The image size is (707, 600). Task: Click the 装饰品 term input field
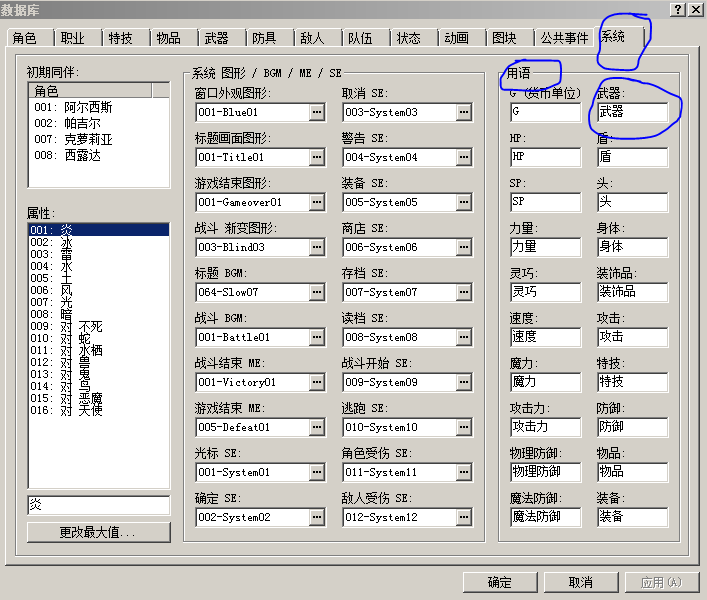pyautogui.click(x=633, y=292)
